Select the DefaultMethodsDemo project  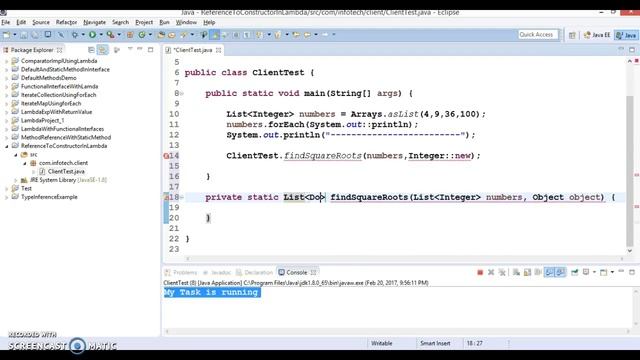coord(48,78)
